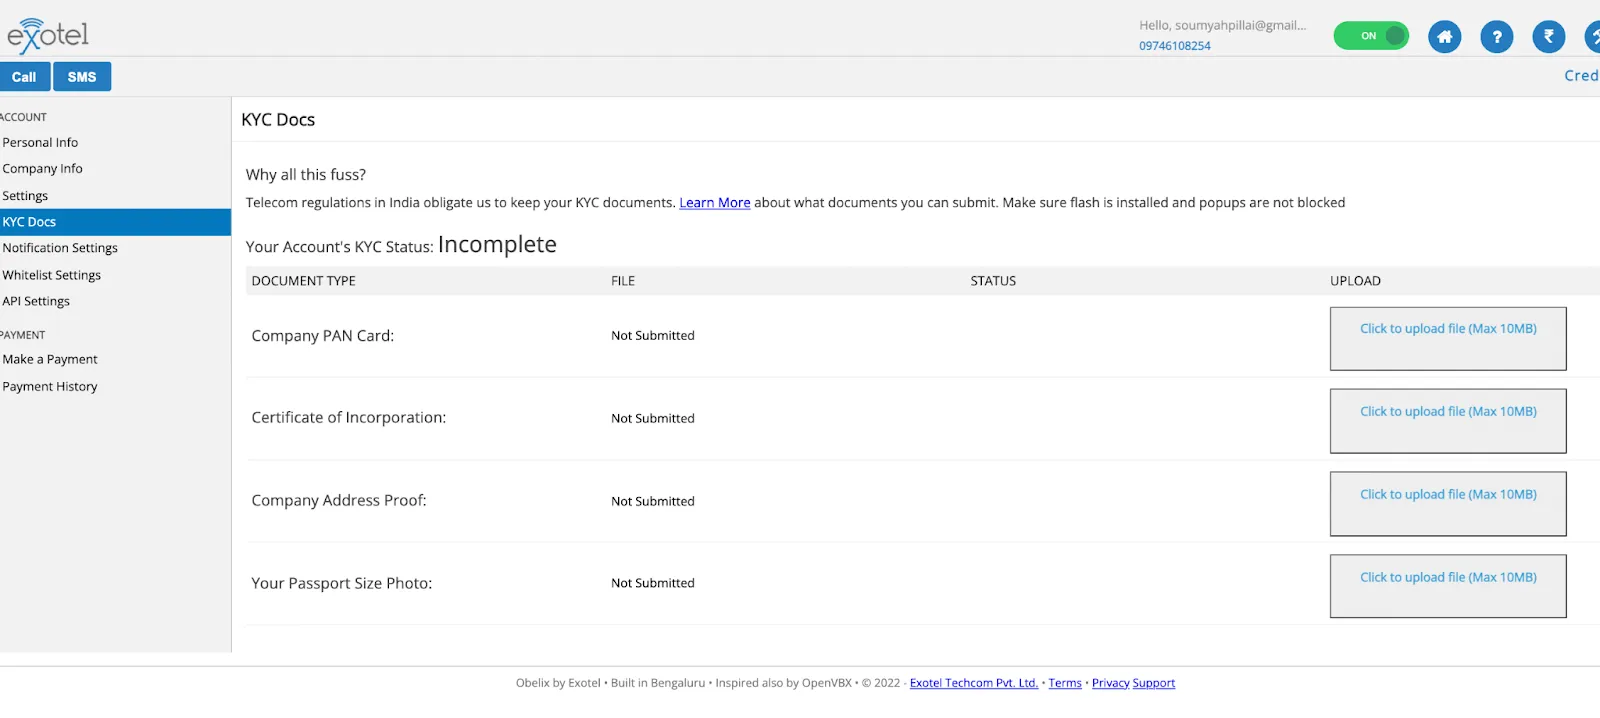Click the Incomplete KYC status text
Screen dimensions: 1600x718
[497, 245]
